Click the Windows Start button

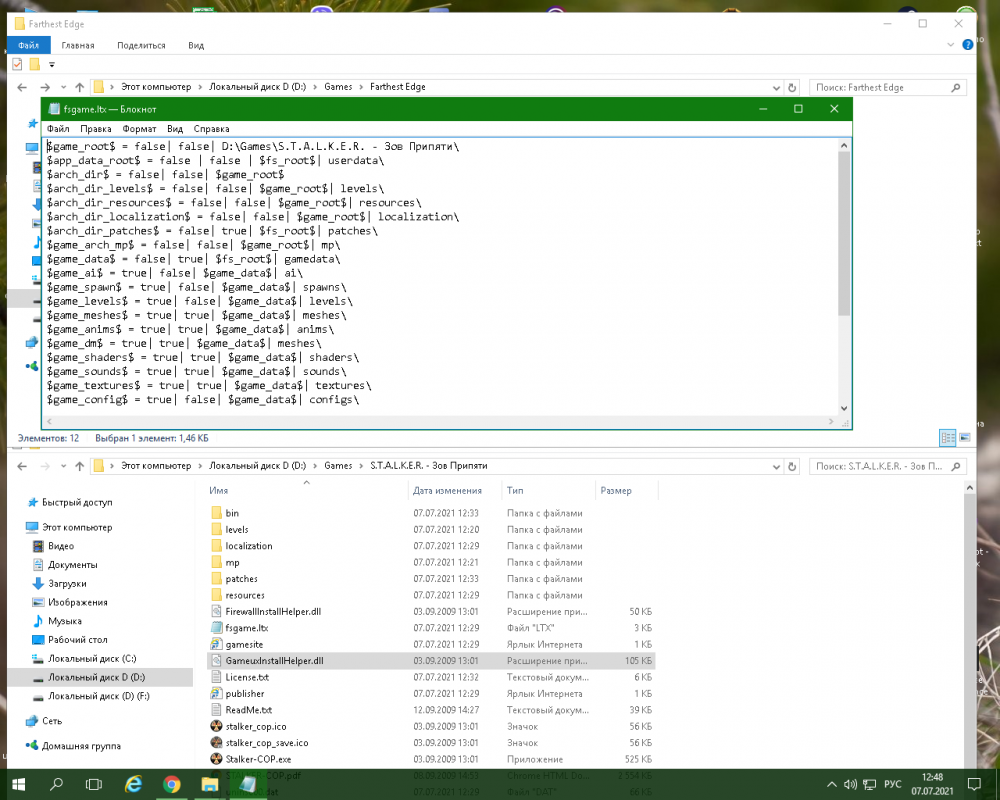click(18, 783)
